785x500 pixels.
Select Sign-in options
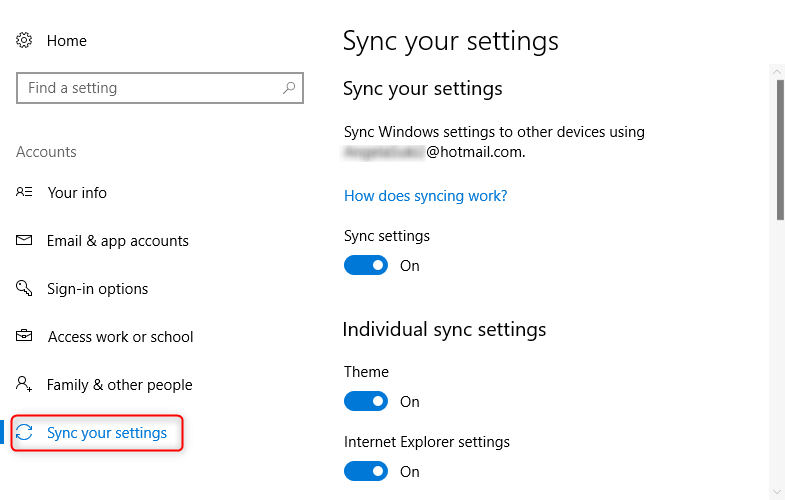click(98, 289)
